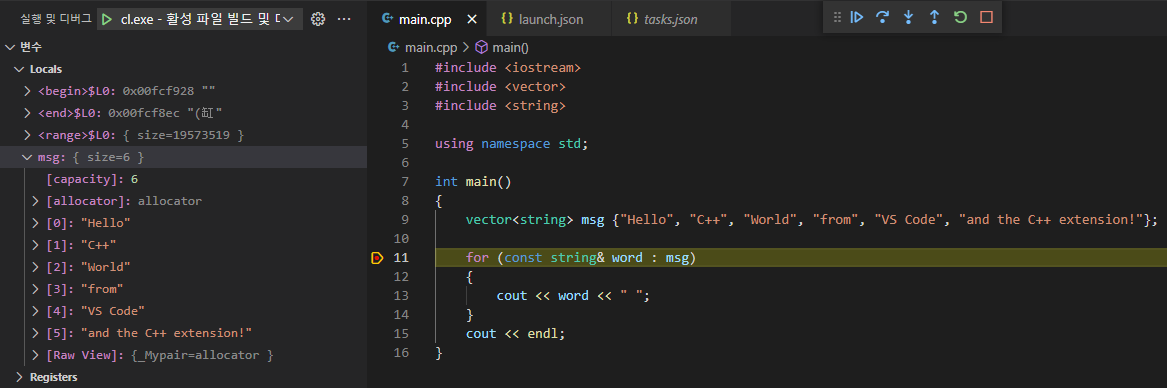Expand the Registers scope
The height and width of the screenshot is (388, 1167).
[19, 377]
